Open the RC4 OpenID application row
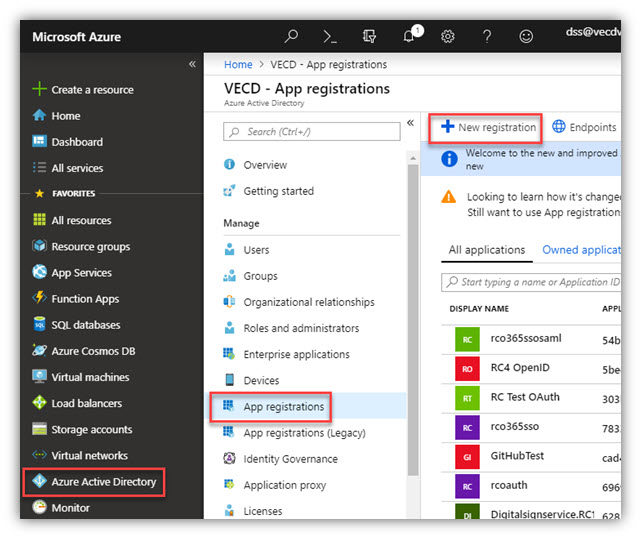 tap(531, 368)
